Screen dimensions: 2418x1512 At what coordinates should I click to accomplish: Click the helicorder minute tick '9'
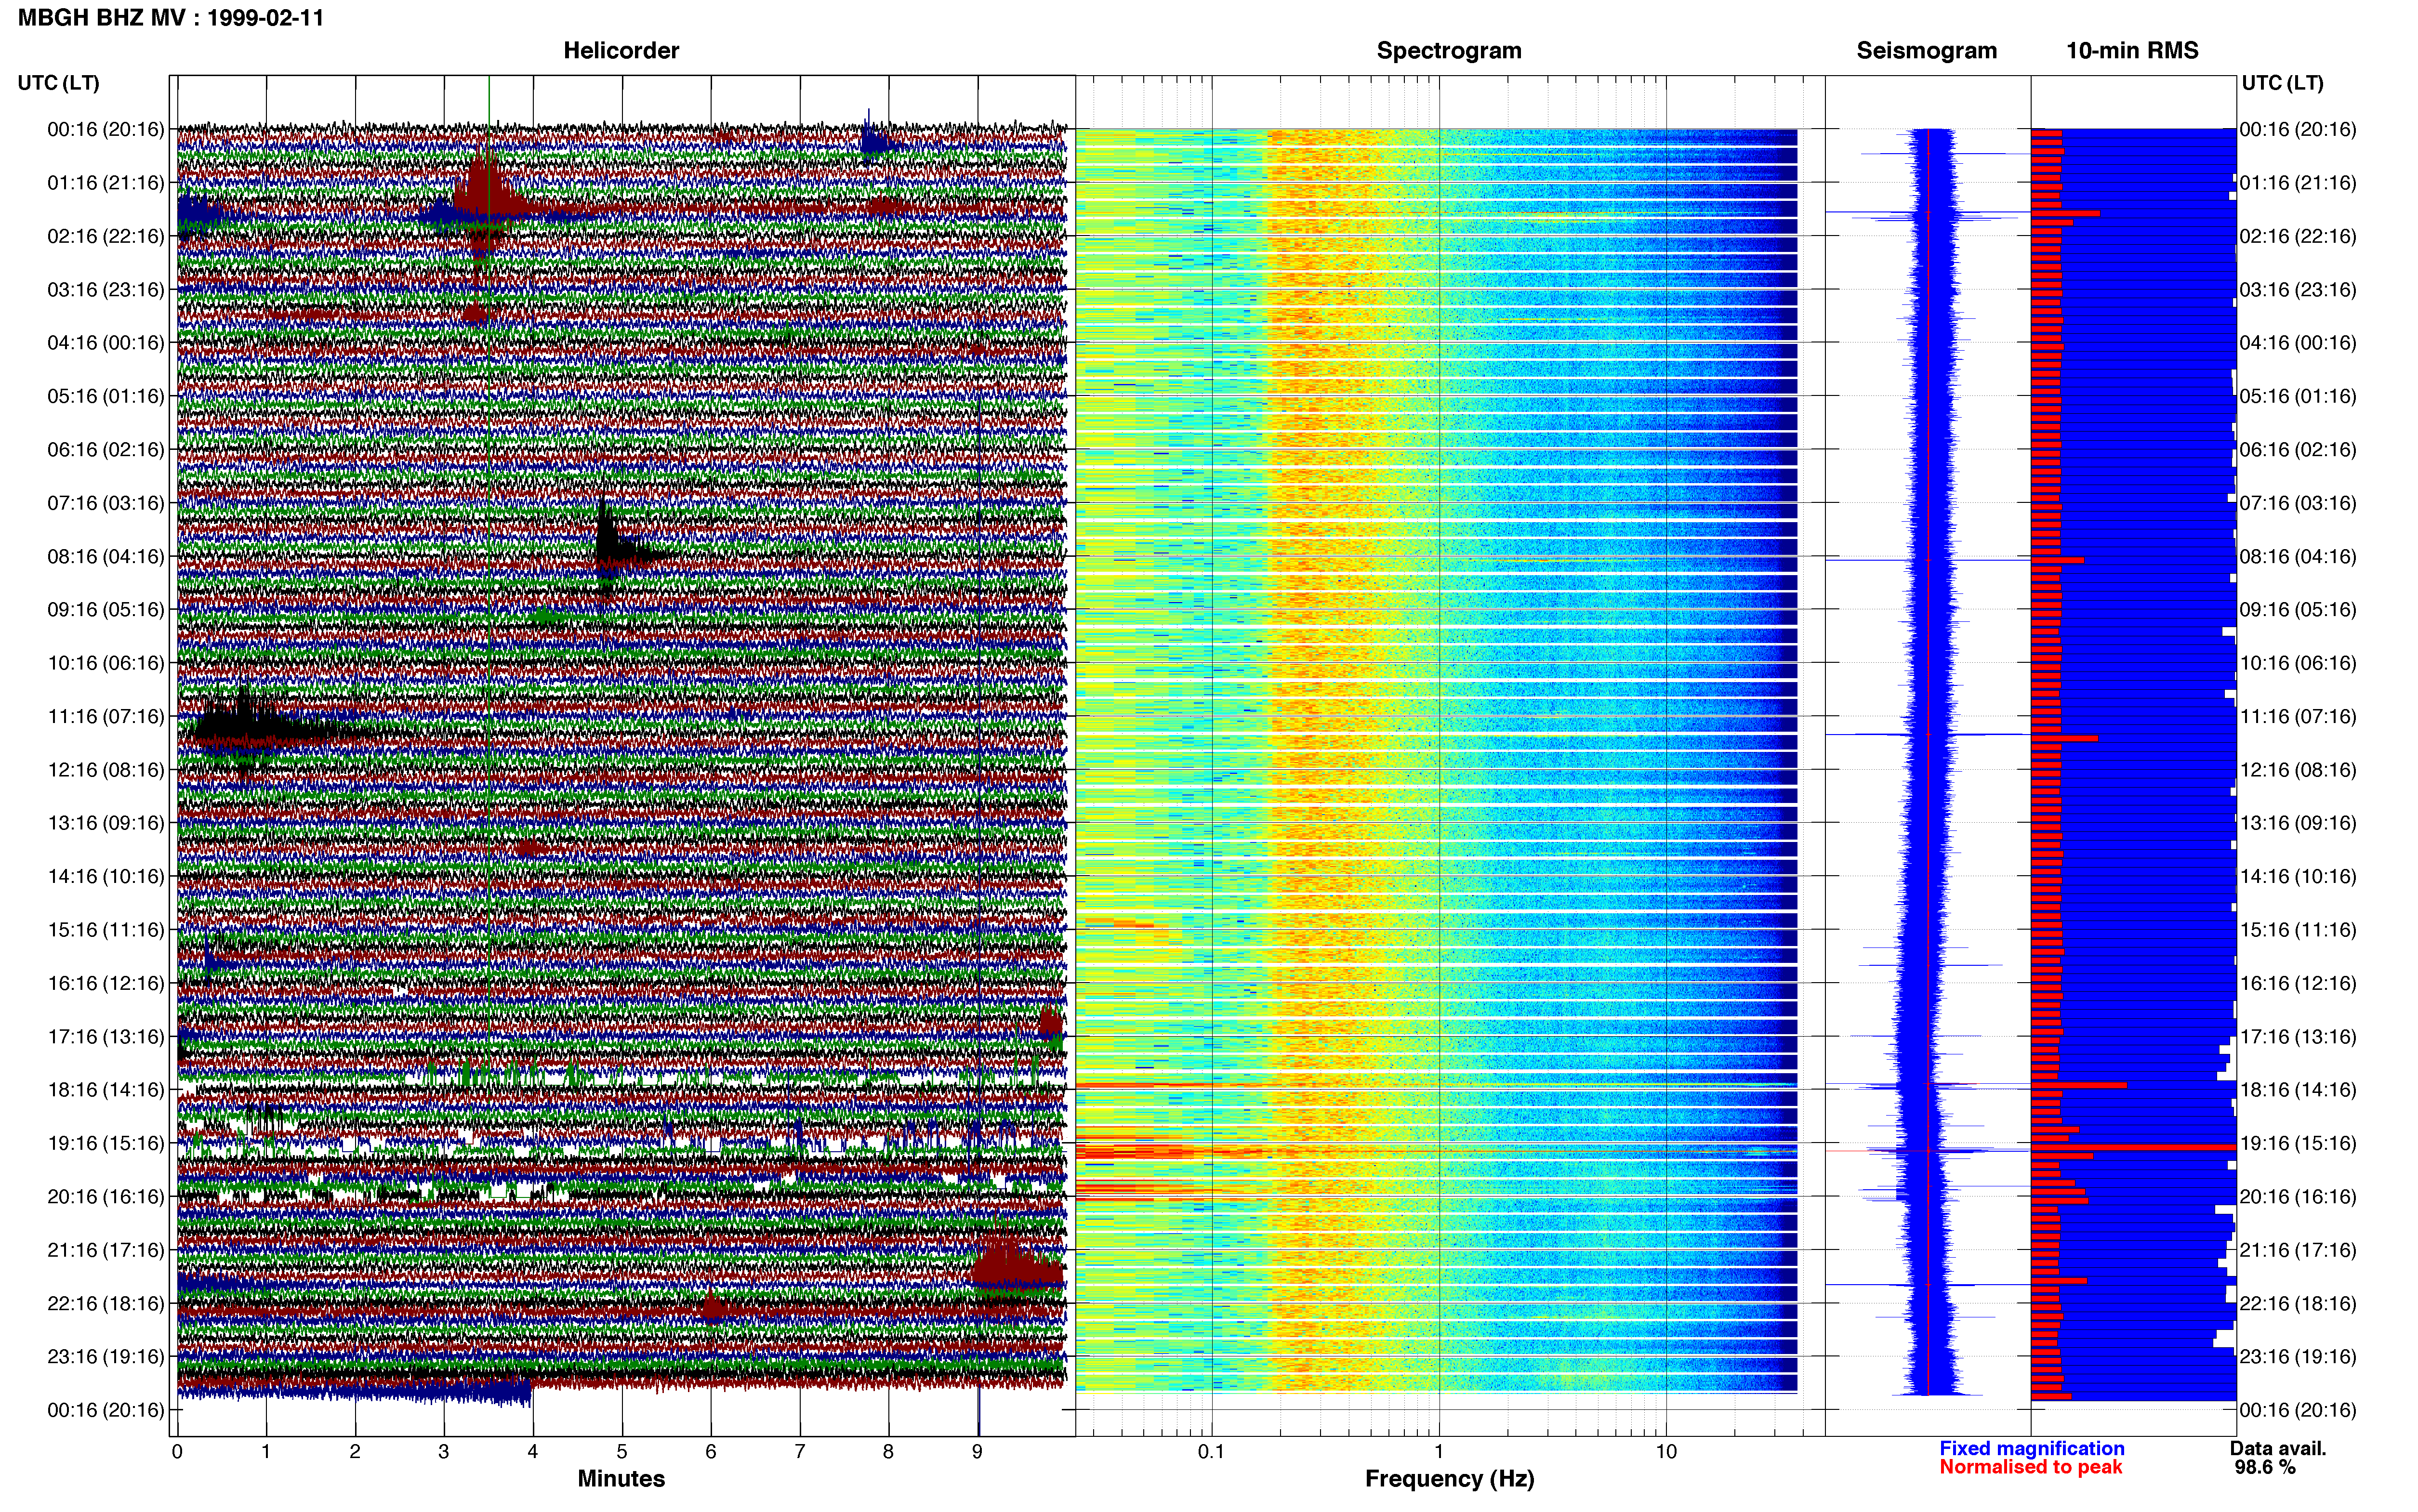click(978, 1452)
